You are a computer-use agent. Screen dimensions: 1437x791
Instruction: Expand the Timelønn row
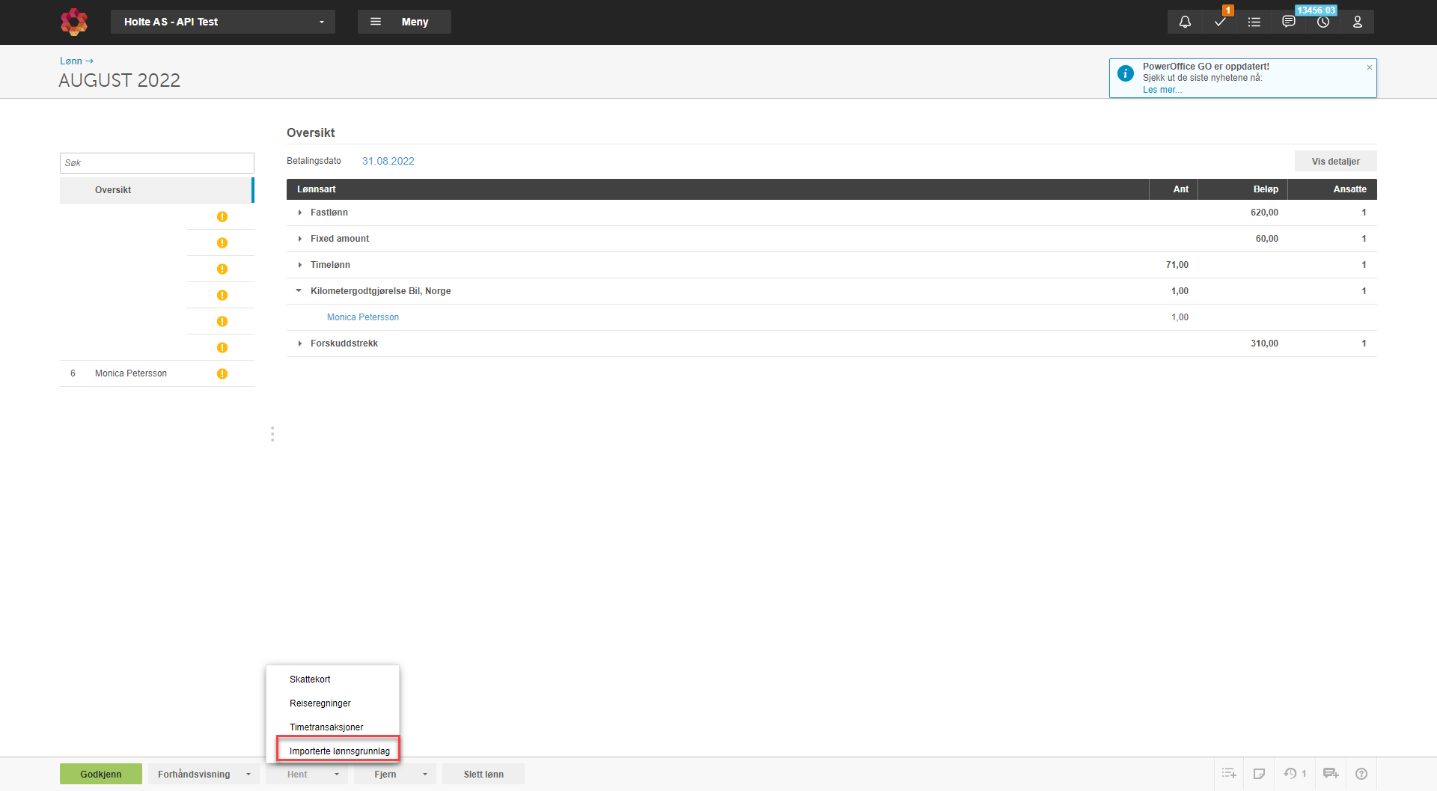300,265
